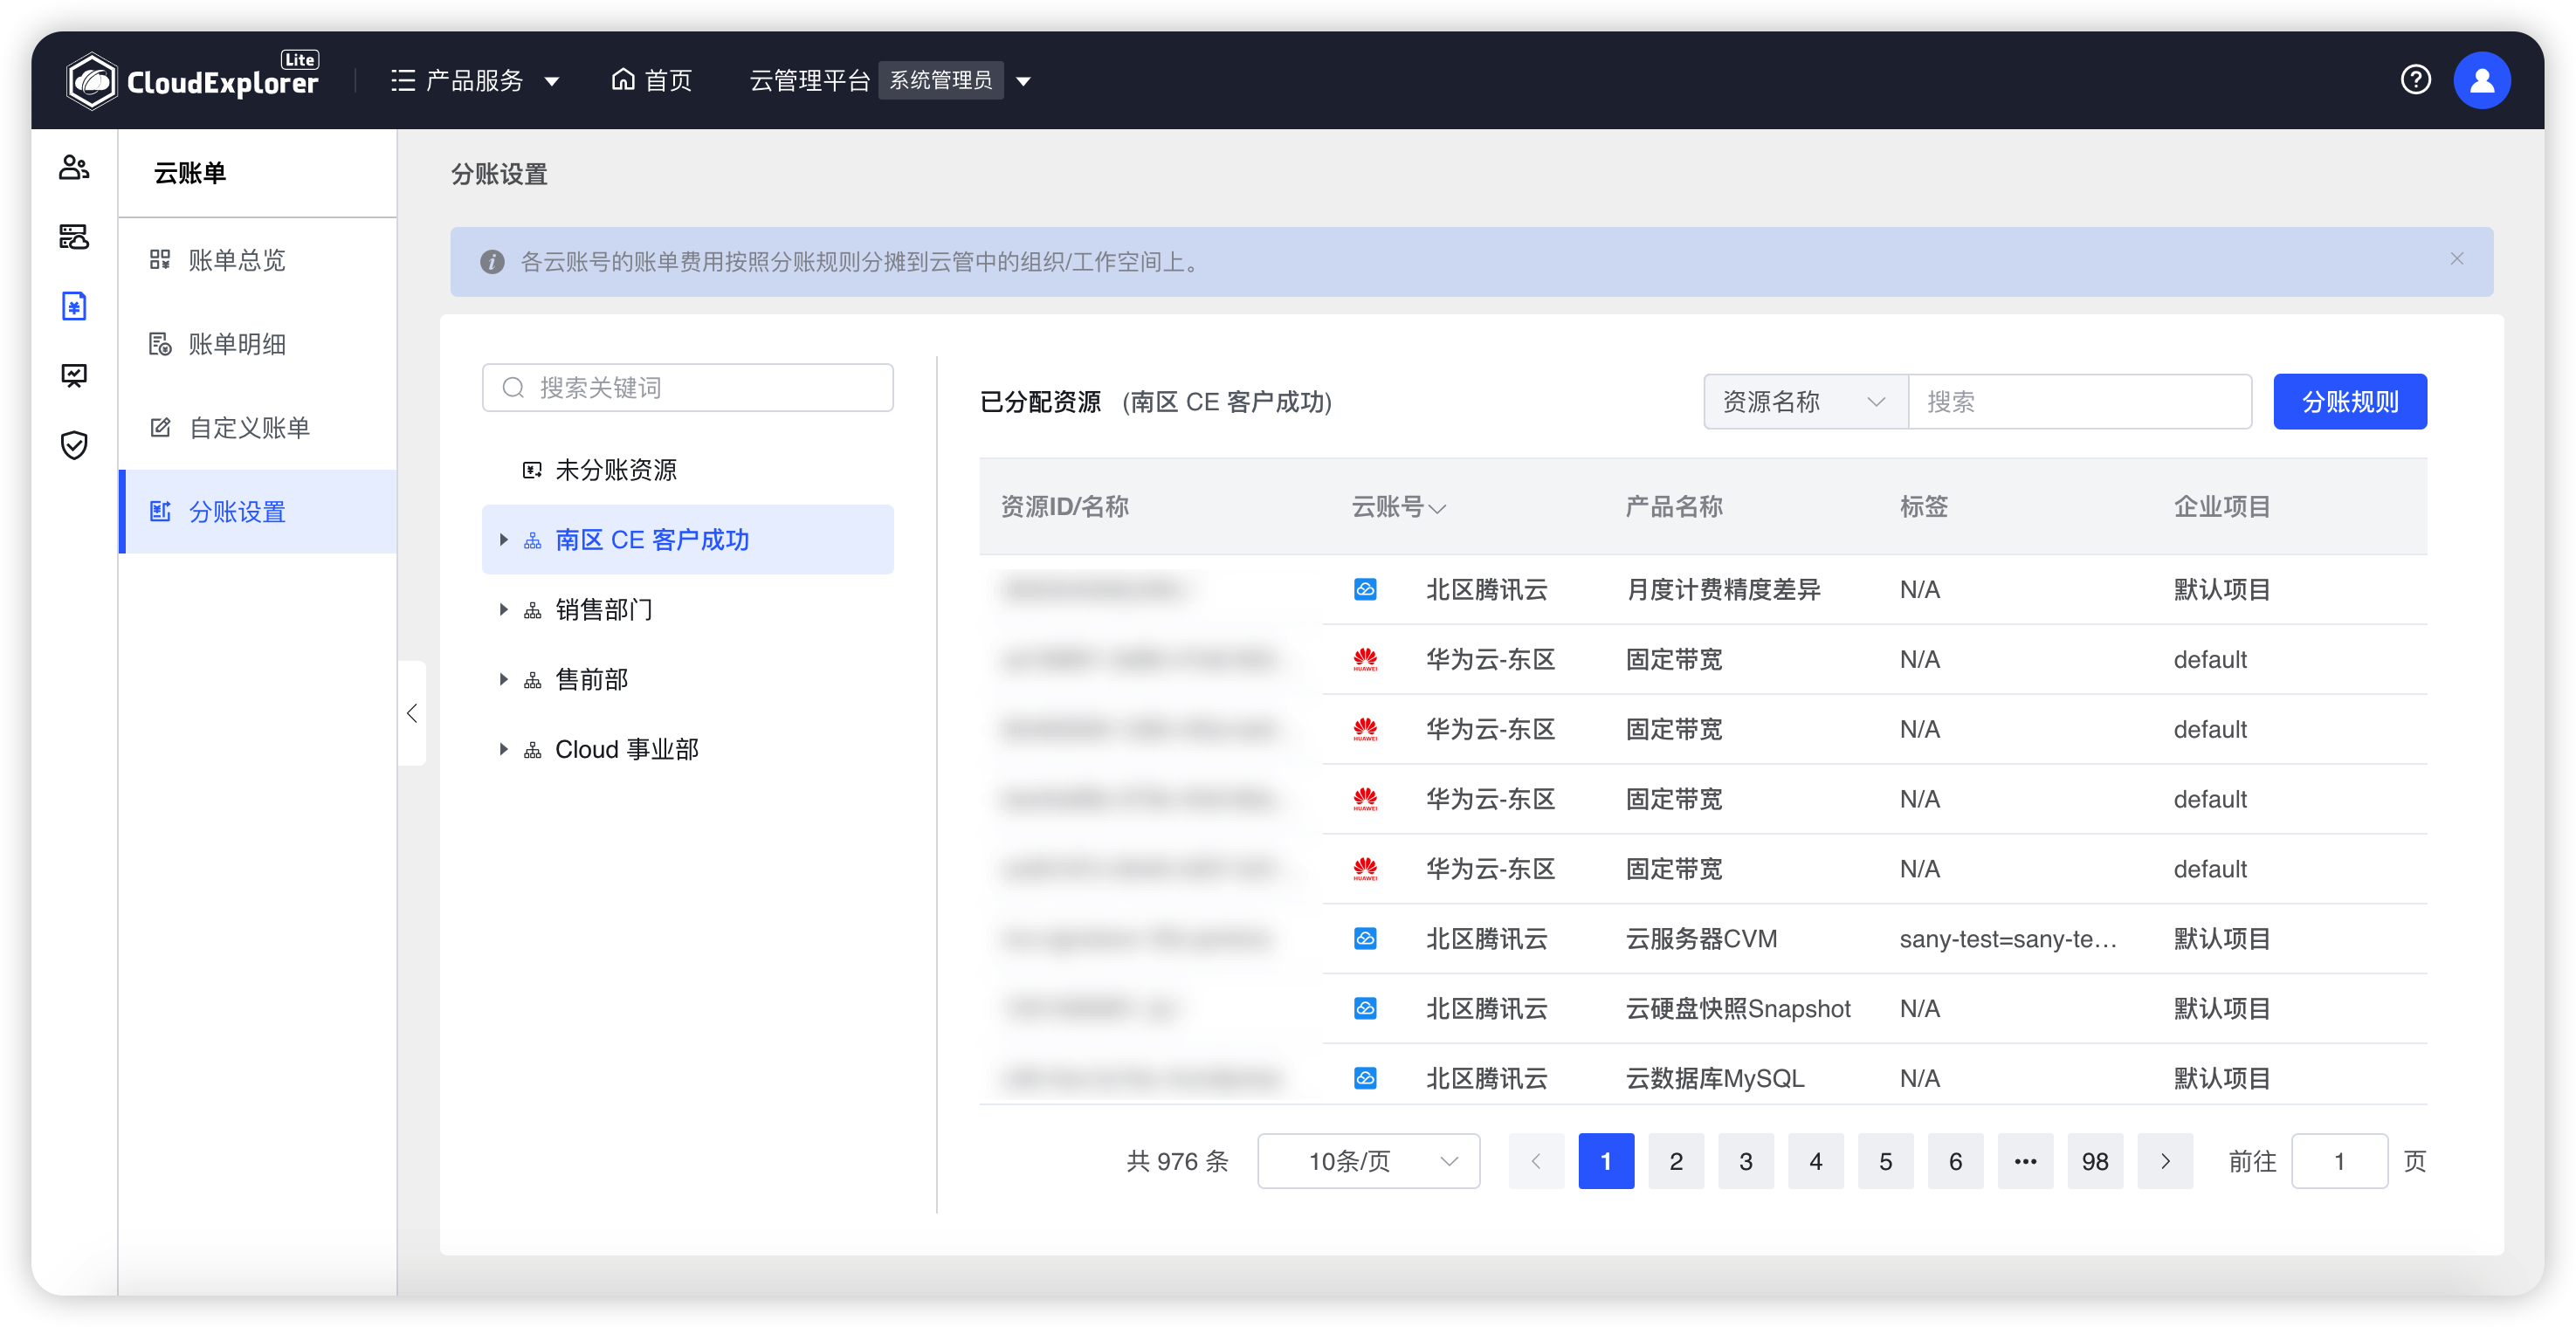
Task: Click the 标签 column header
Action: coord(1923,507)
